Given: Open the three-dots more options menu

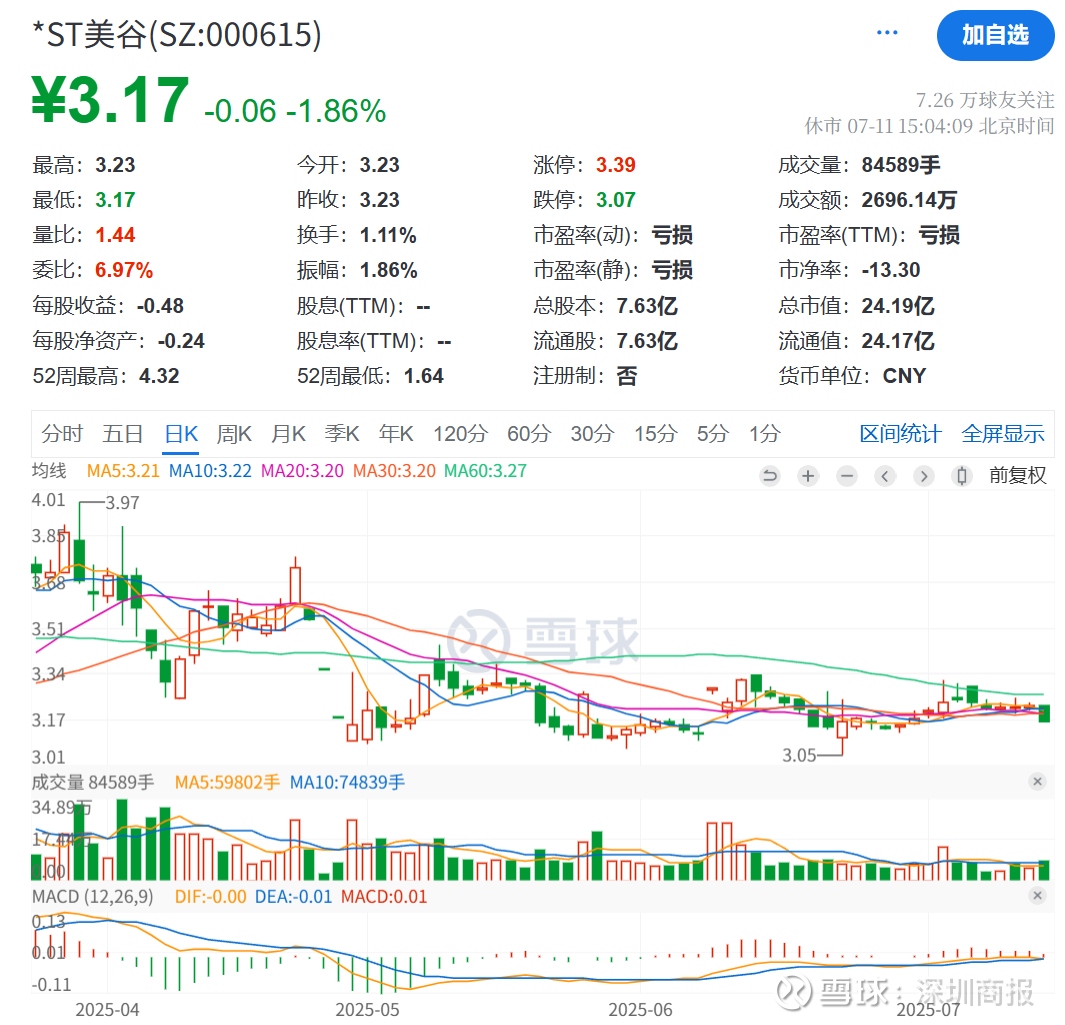Looking at the screenshot, I should (x=887, y=33).
